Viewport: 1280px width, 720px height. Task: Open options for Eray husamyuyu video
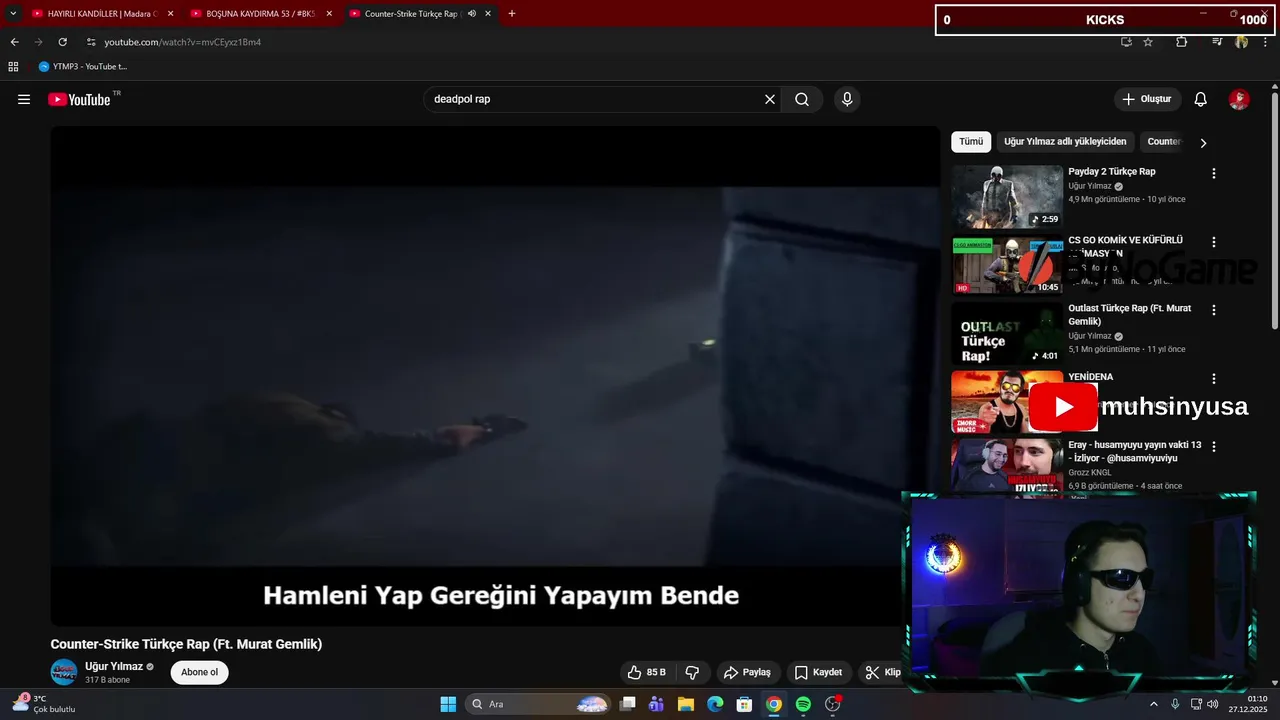pyautogui.click(x=1214, y=447)
